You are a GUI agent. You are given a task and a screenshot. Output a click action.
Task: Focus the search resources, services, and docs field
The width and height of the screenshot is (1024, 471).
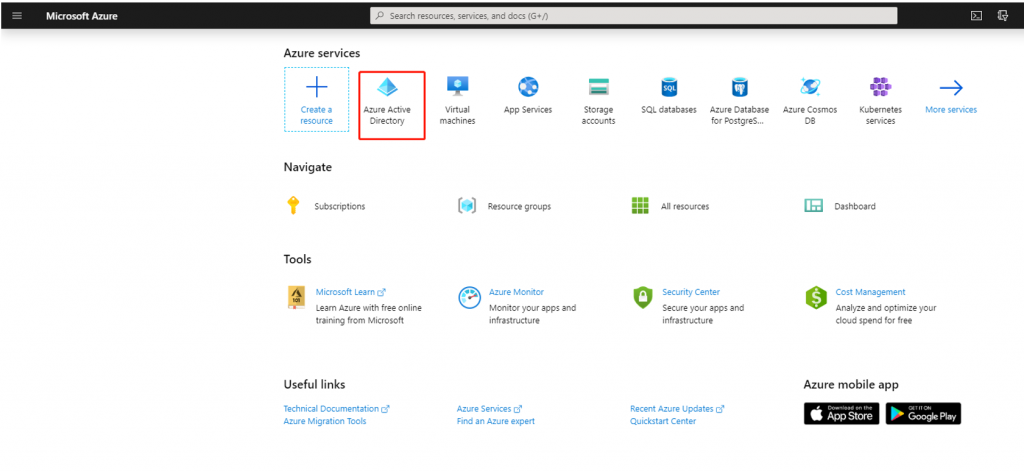coord(633,16)
